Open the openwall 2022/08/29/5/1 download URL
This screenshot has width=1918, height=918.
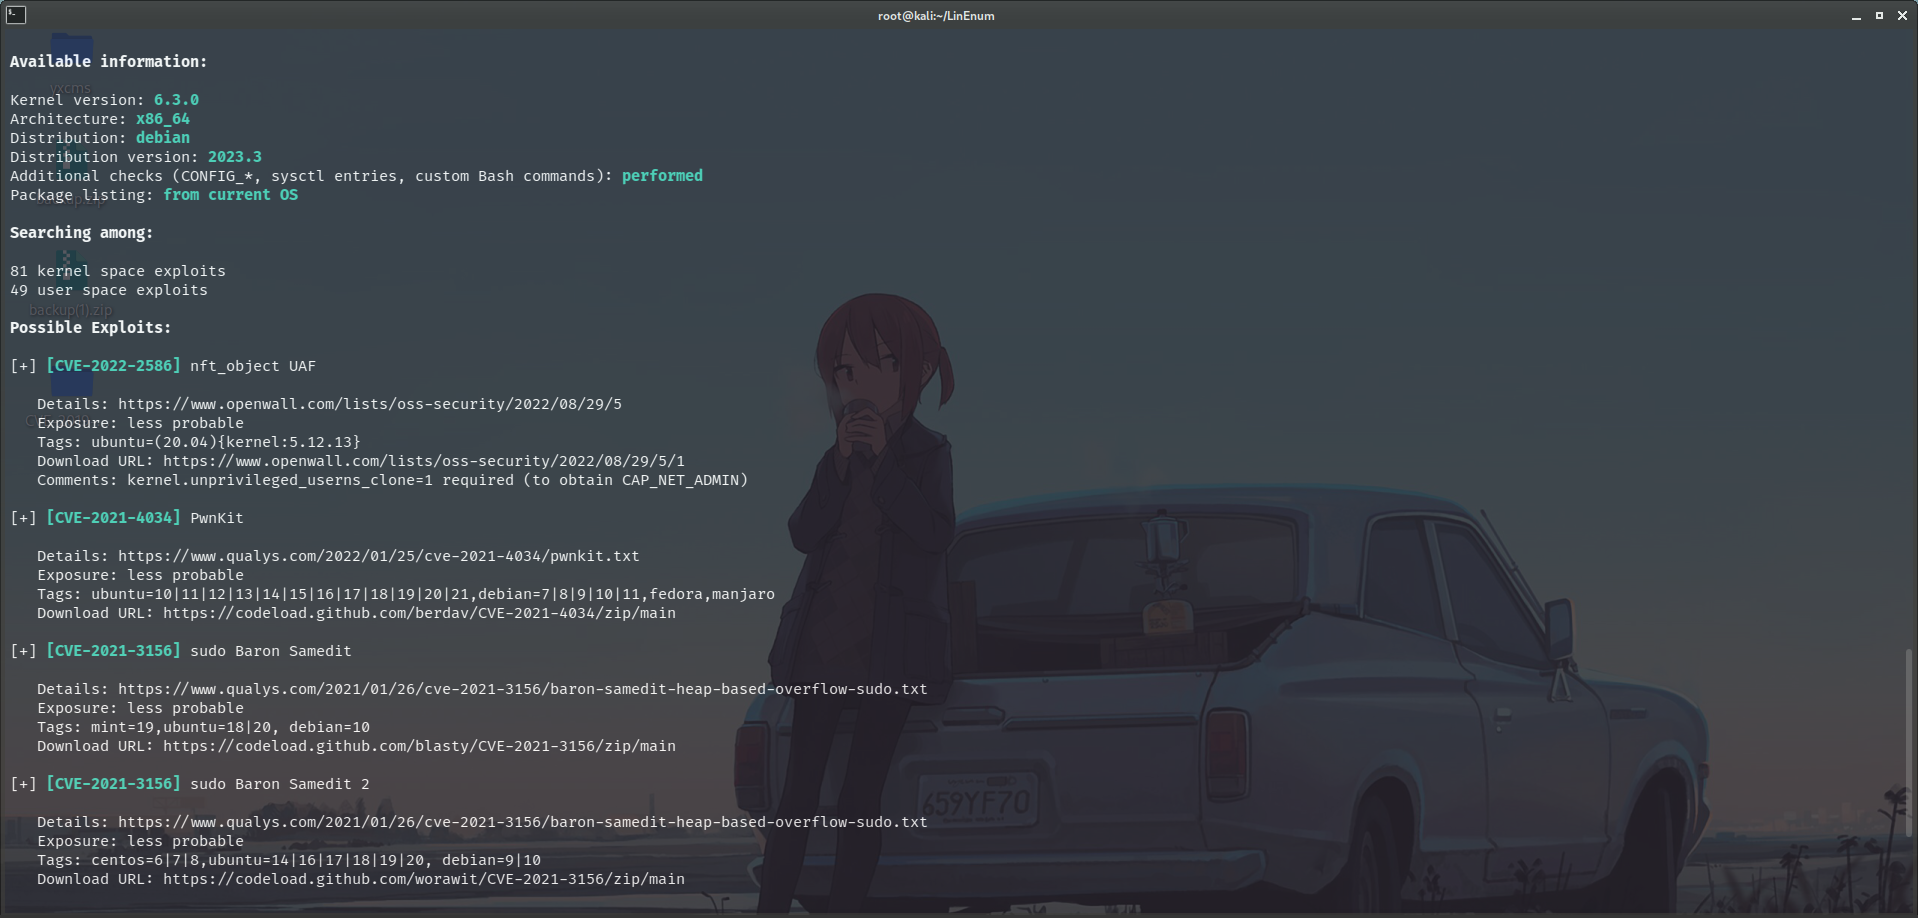point(424,461)
